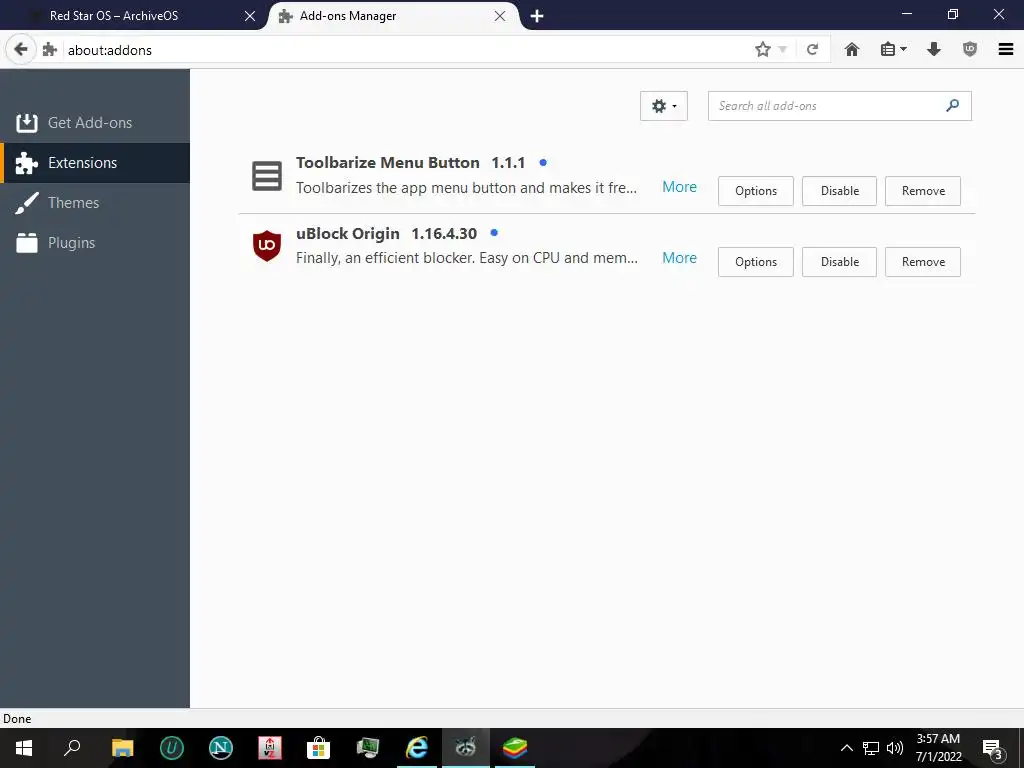Expand the bookmark star dropdown arrow
1024x768 pixels.
tap(782, 50)
